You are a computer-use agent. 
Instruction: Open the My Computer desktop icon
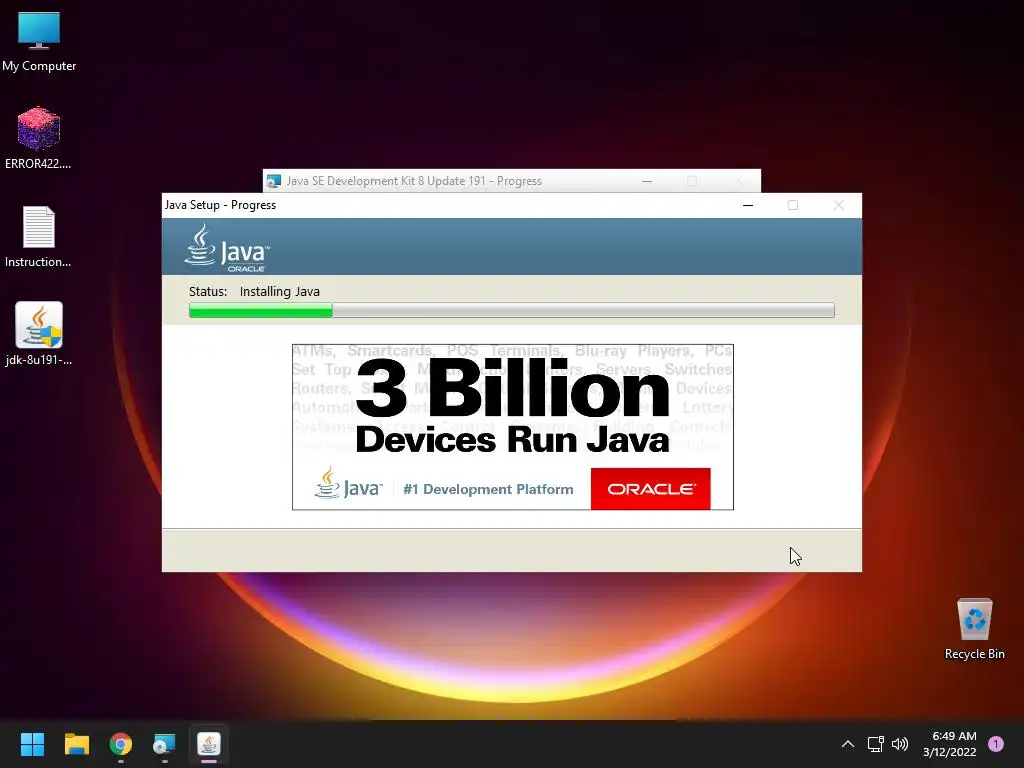tap(39, 42)
